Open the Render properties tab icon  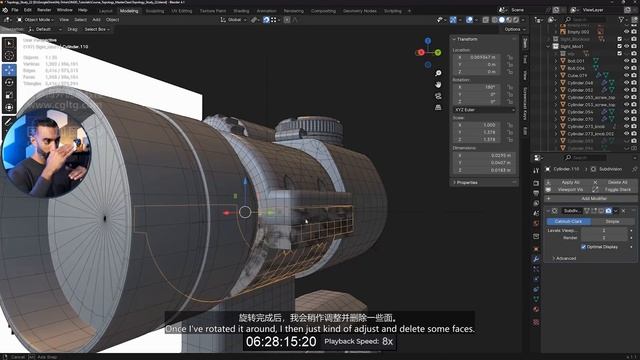click(x=536, y=184)
